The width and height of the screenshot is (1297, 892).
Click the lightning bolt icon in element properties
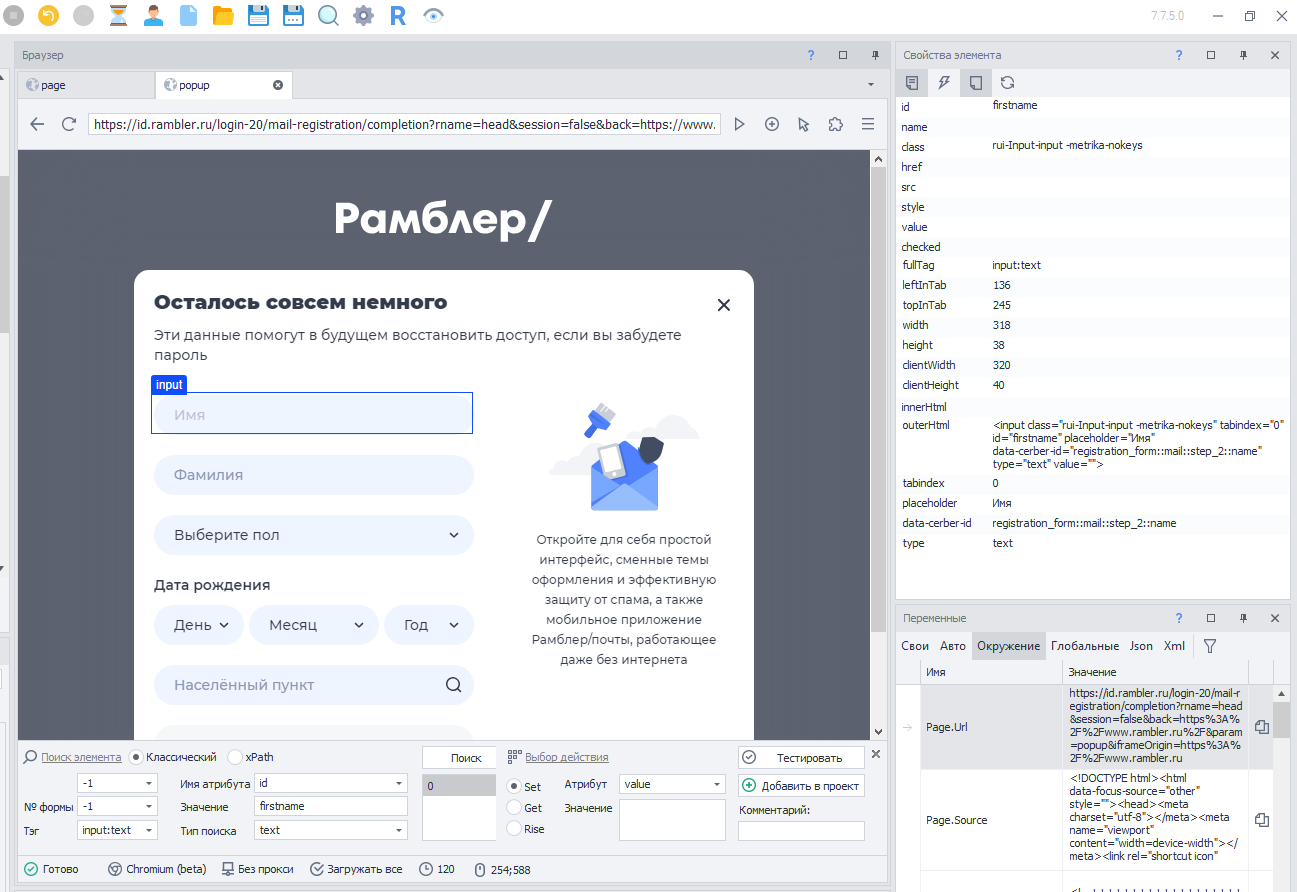[944, 83]
